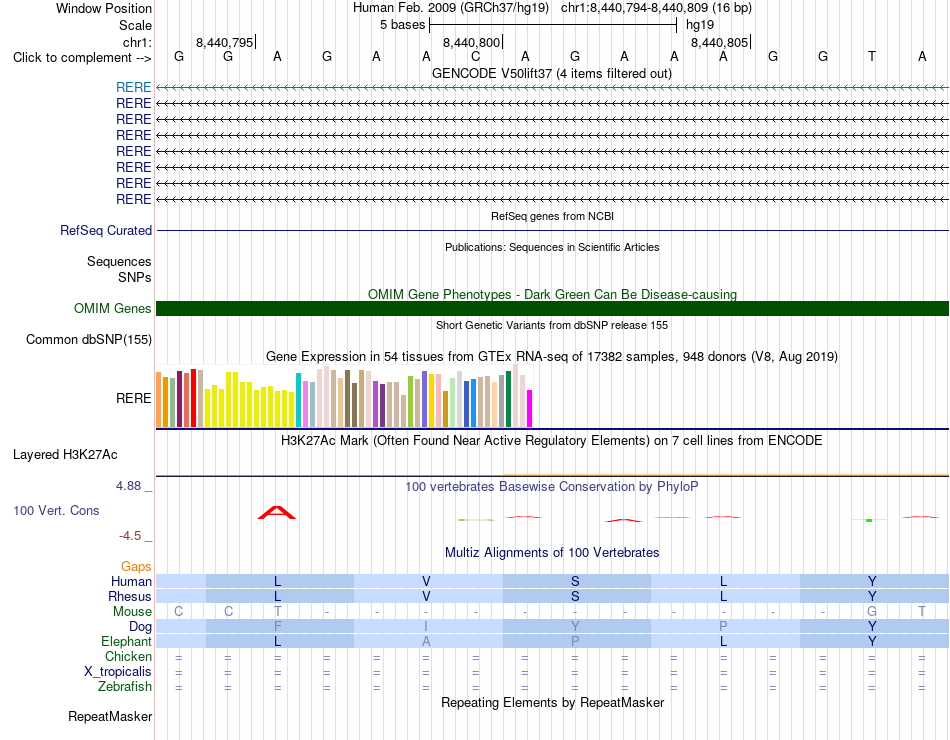Click the hg19 scale label
950x740 pixels.
700,25
